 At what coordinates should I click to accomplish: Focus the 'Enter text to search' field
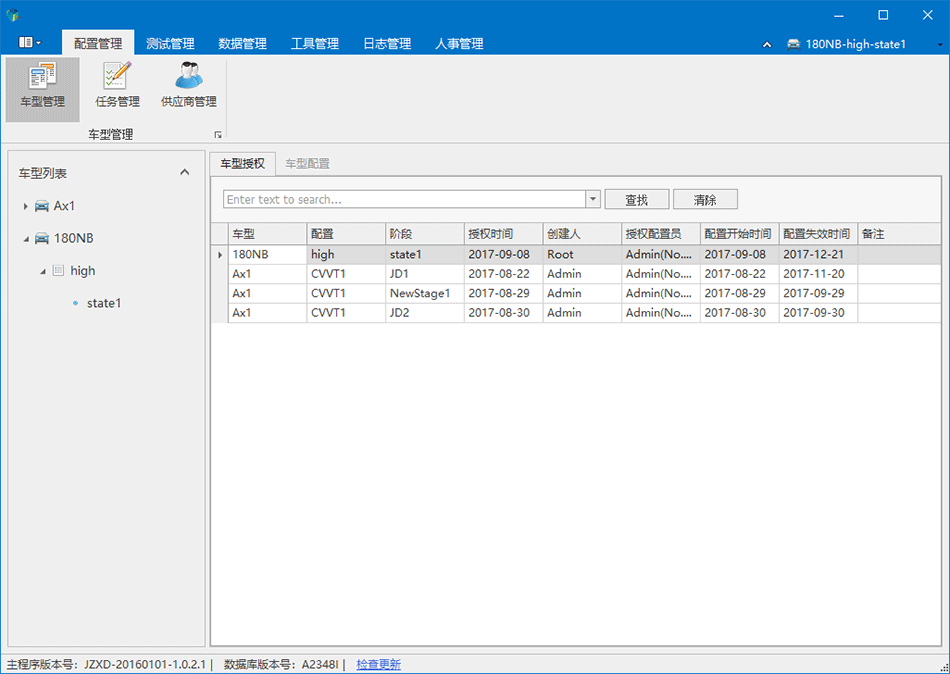coord(404,199)
